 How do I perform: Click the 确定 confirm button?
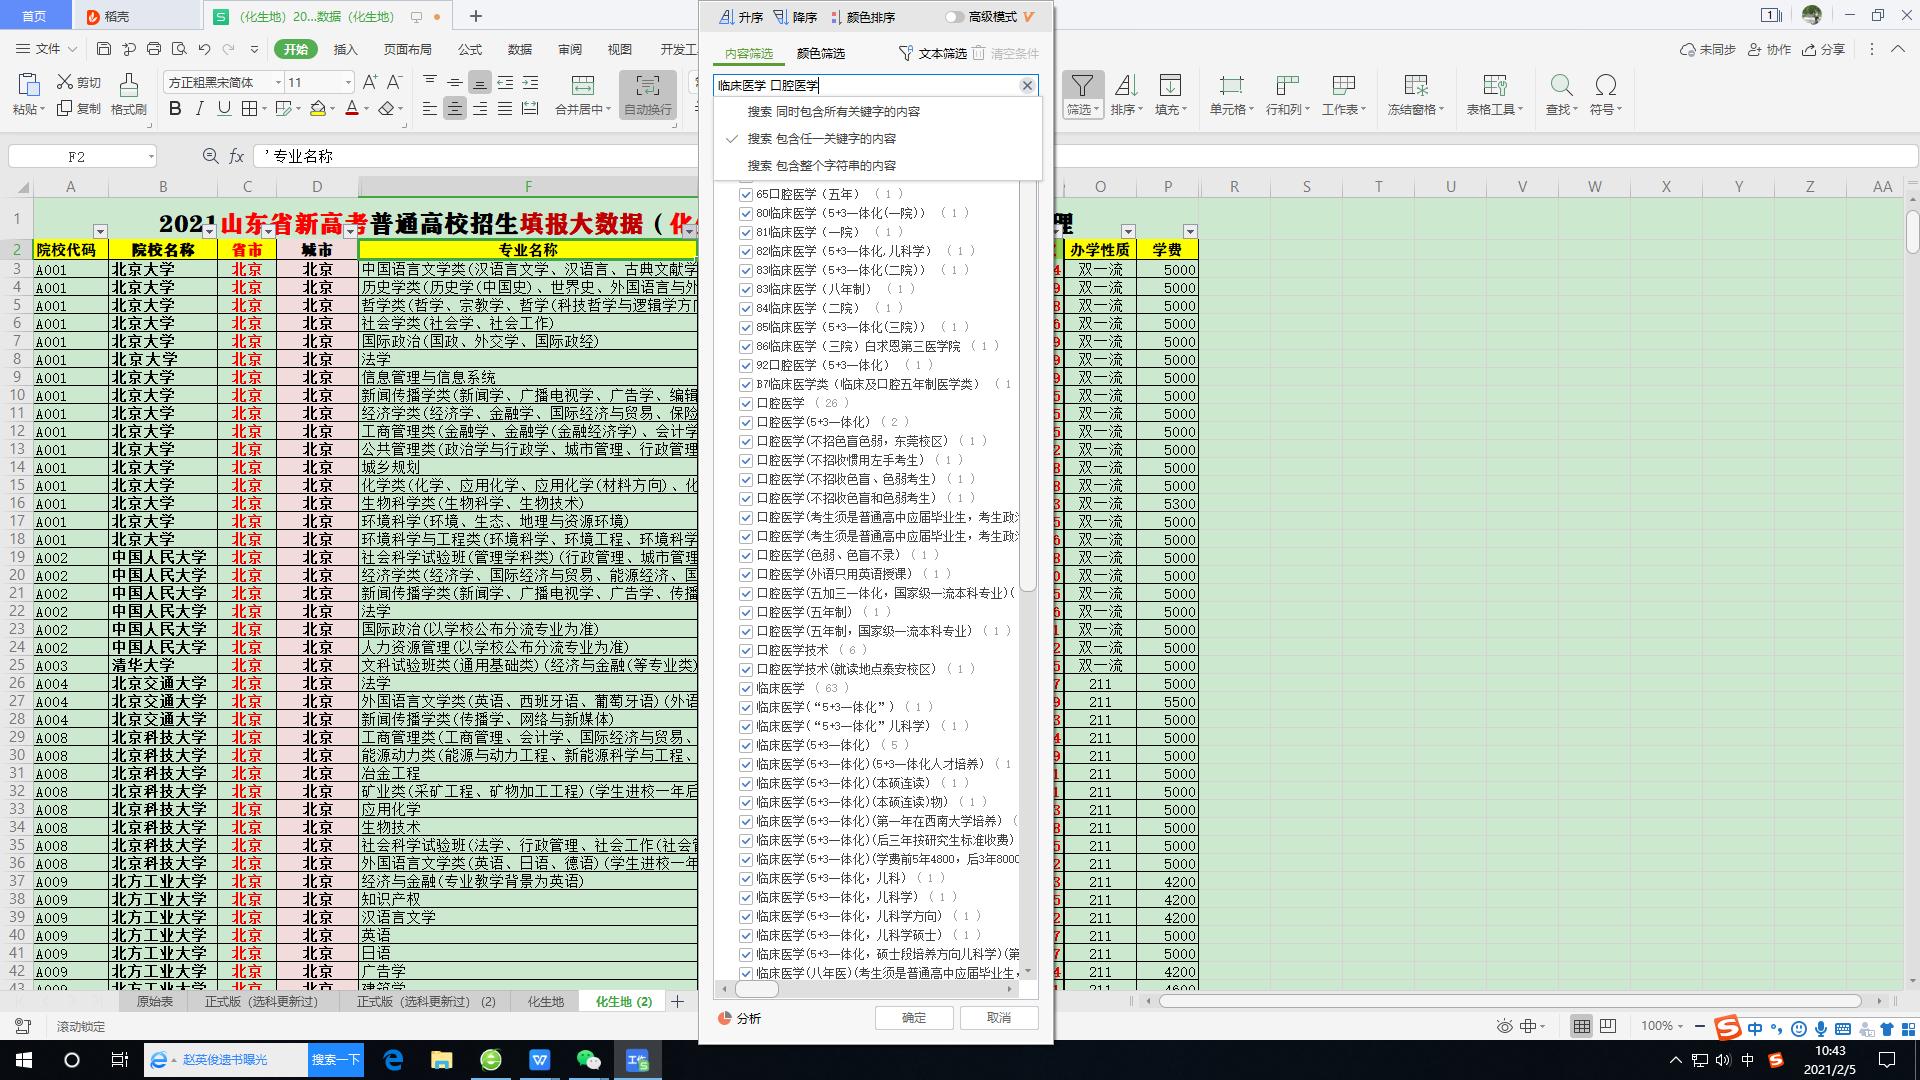coord(913,1017)
